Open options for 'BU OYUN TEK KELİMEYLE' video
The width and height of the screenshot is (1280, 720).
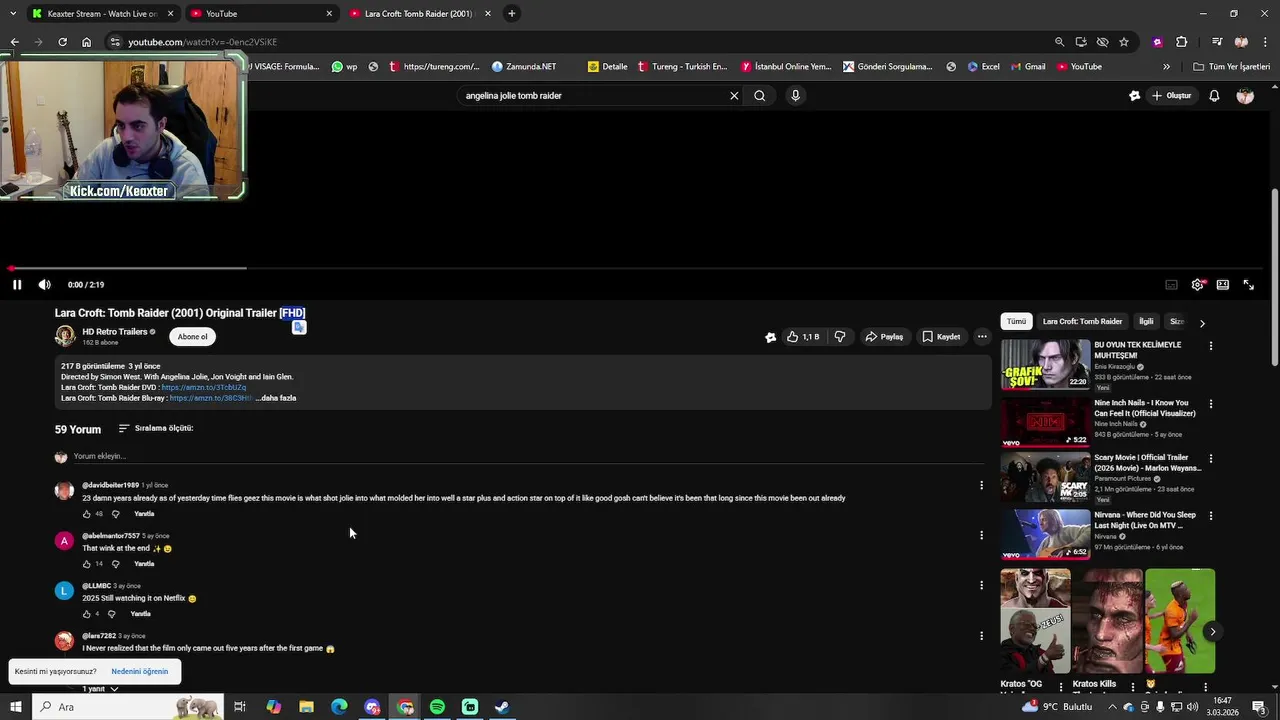(1211, 346)
